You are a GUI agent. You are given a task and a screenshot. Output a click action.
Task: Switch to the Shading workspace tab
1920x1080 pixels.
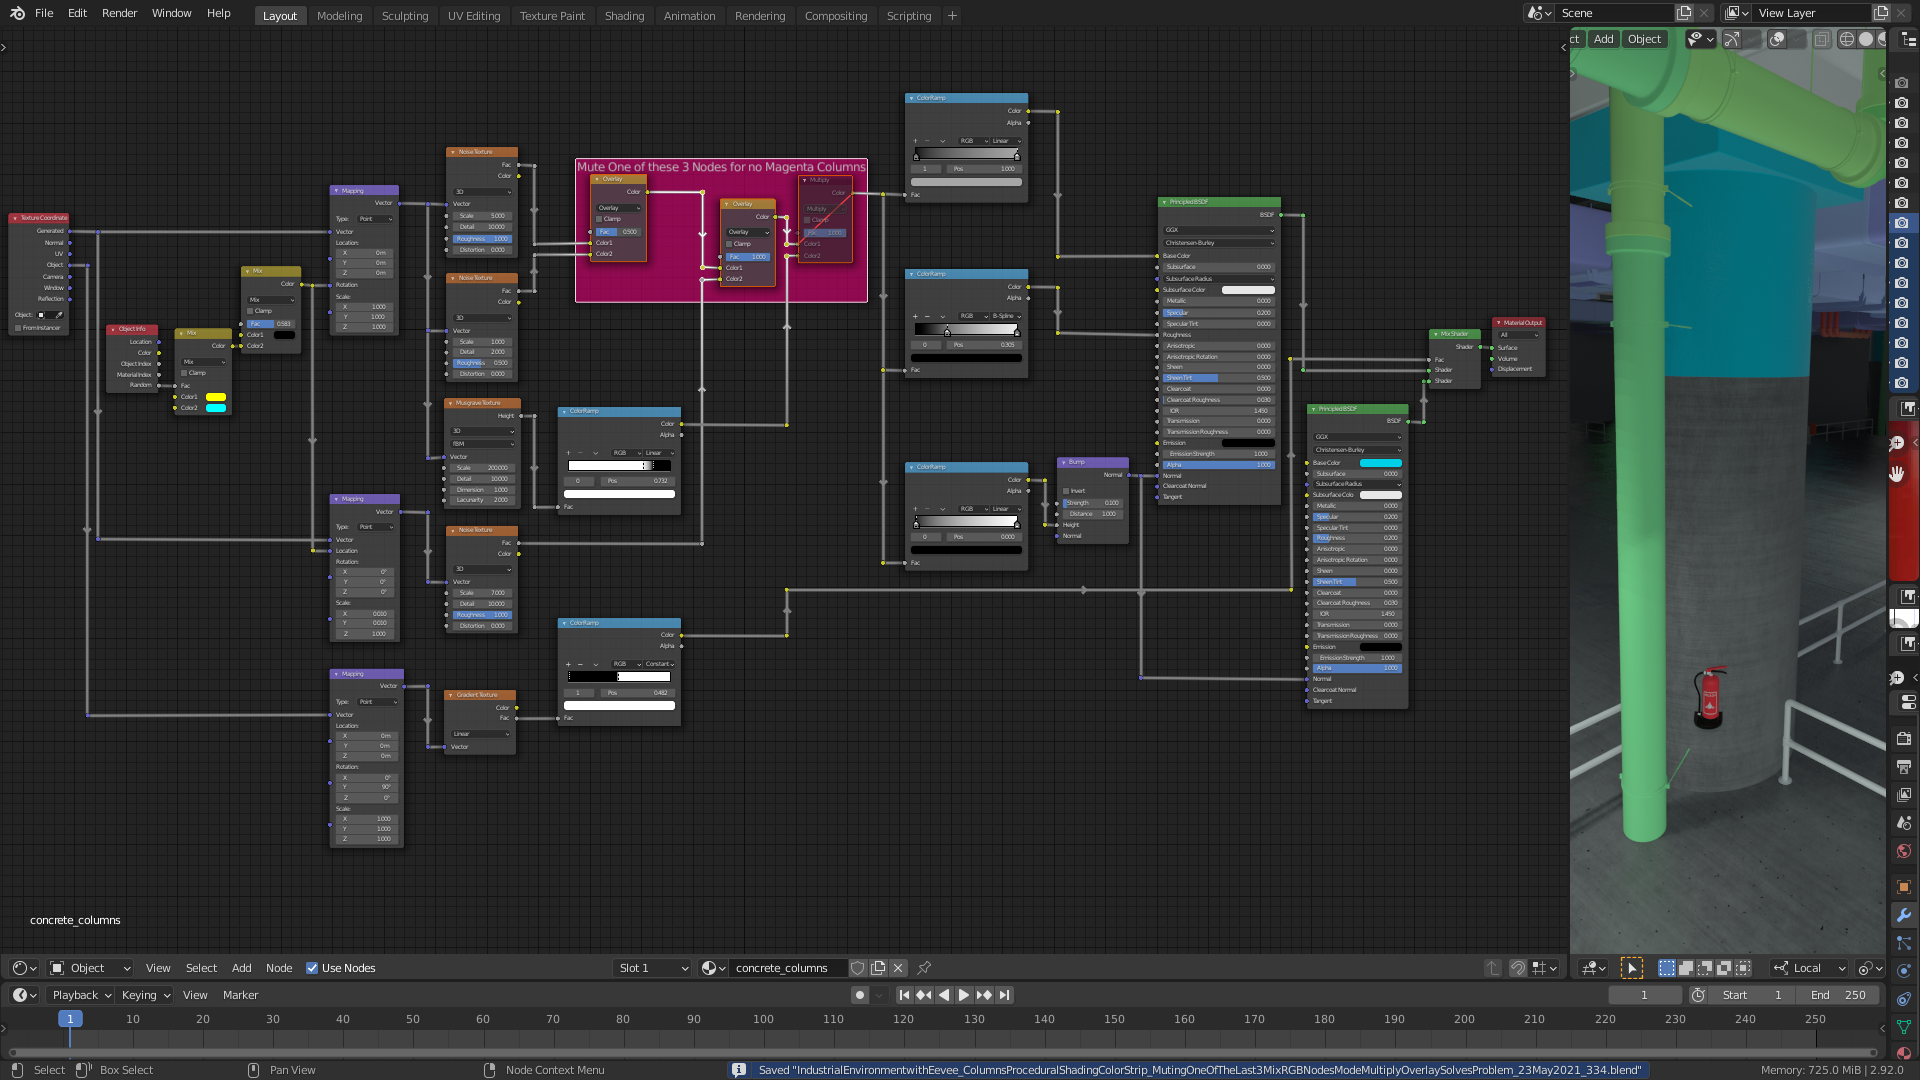[624, 16]
